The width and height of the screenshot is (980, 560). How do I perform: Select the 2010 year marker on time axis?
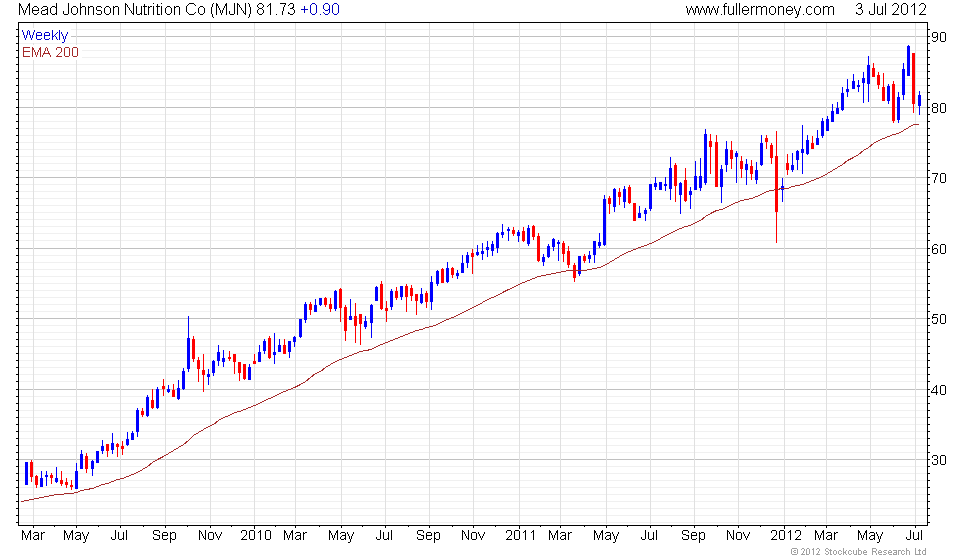(256, 536)
